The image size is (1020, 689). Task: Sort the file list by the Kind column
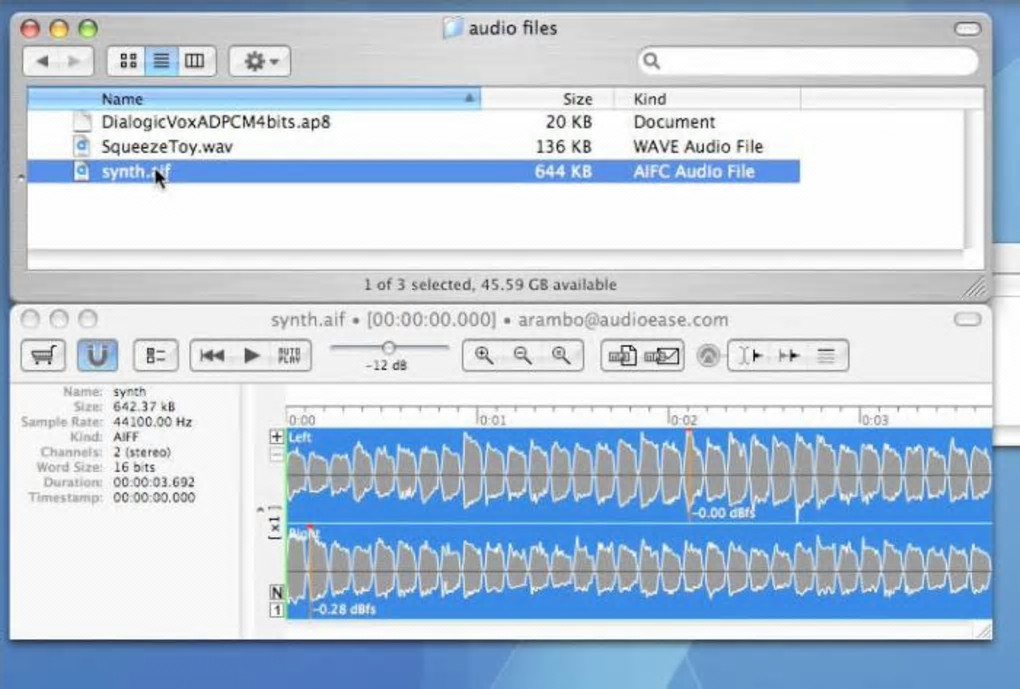708,99
